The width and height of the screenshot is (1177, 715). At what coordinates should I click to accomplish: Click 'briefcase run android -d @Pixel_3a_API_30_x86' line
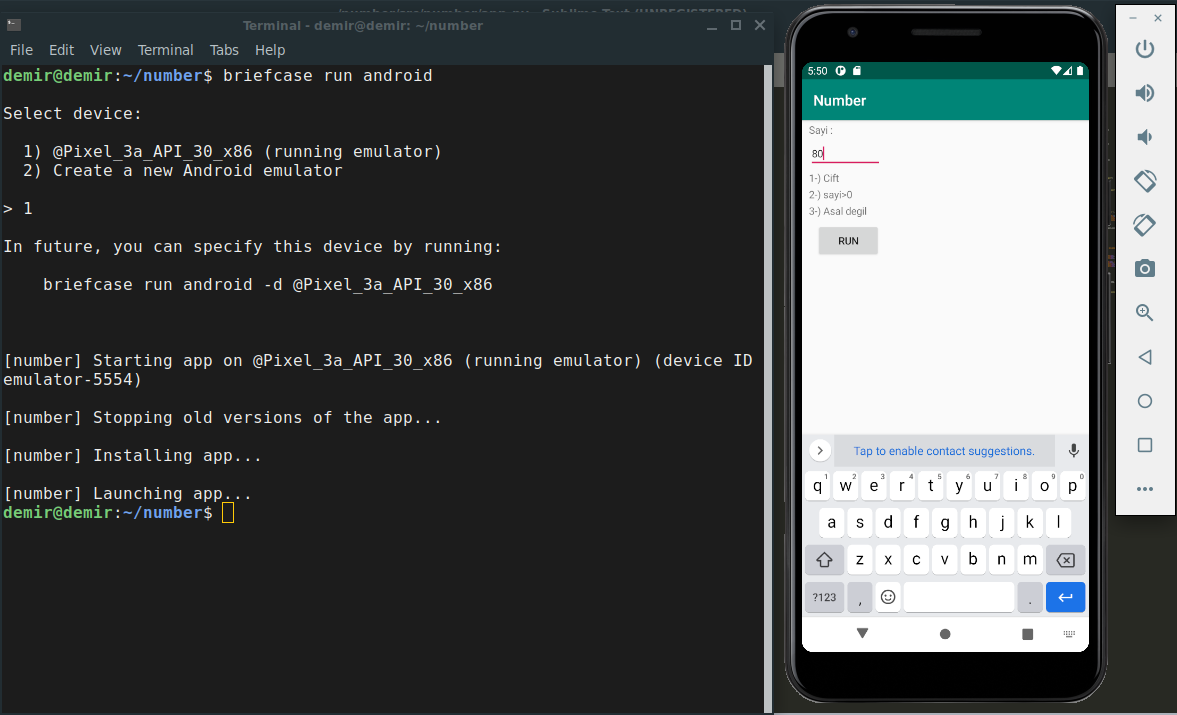[267, 285]
